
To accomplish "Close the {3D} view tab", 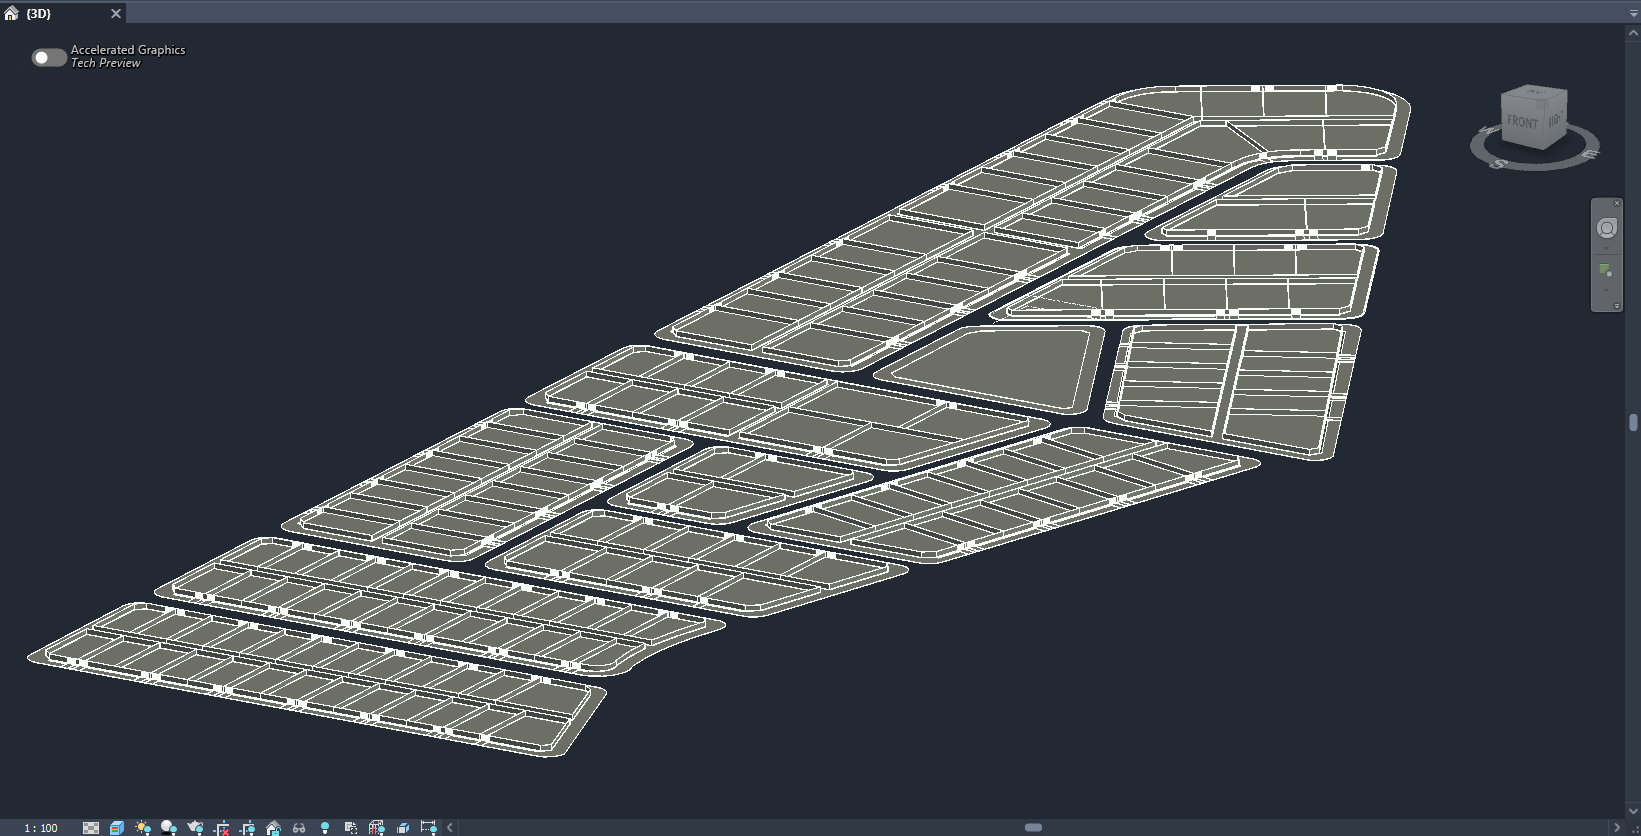I will coord(116,13).
